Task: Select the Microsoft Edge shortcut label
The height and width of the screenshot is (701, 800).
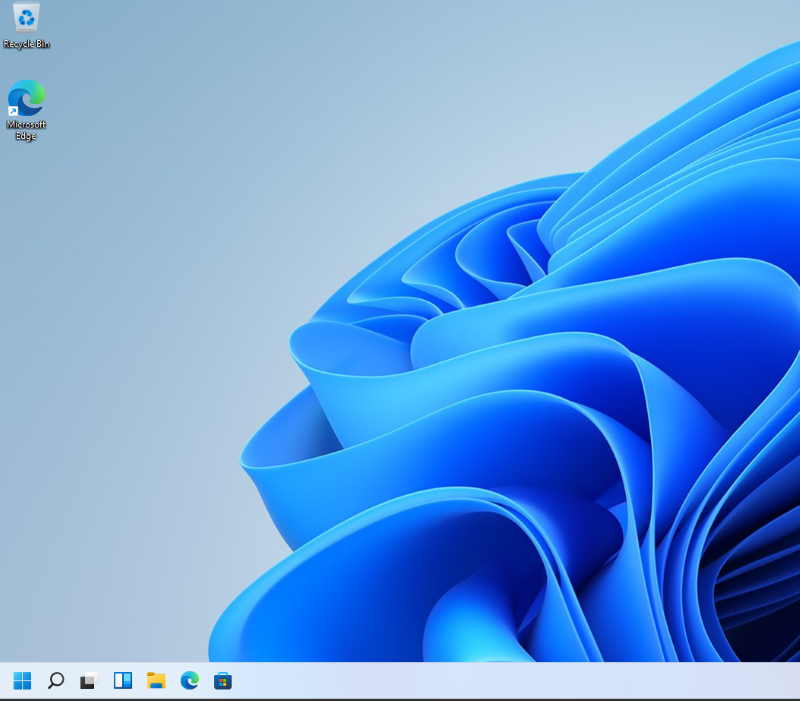Action: point(26,129)
